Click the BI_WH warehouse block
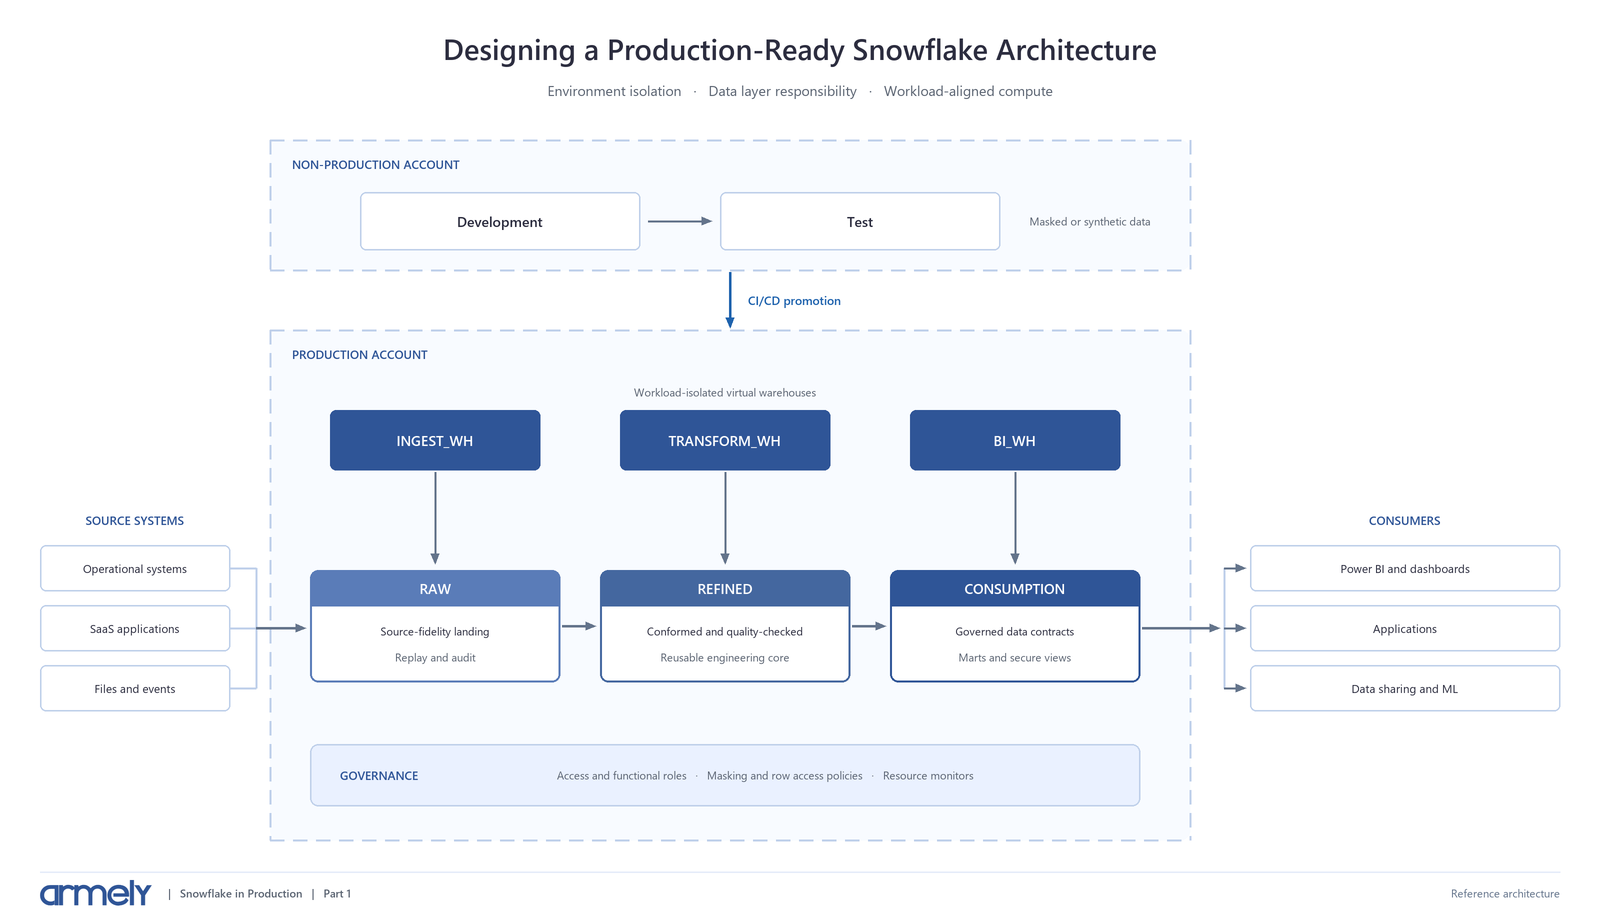This screenshot has width=1600, height=920. click(x=1015, y=440)
